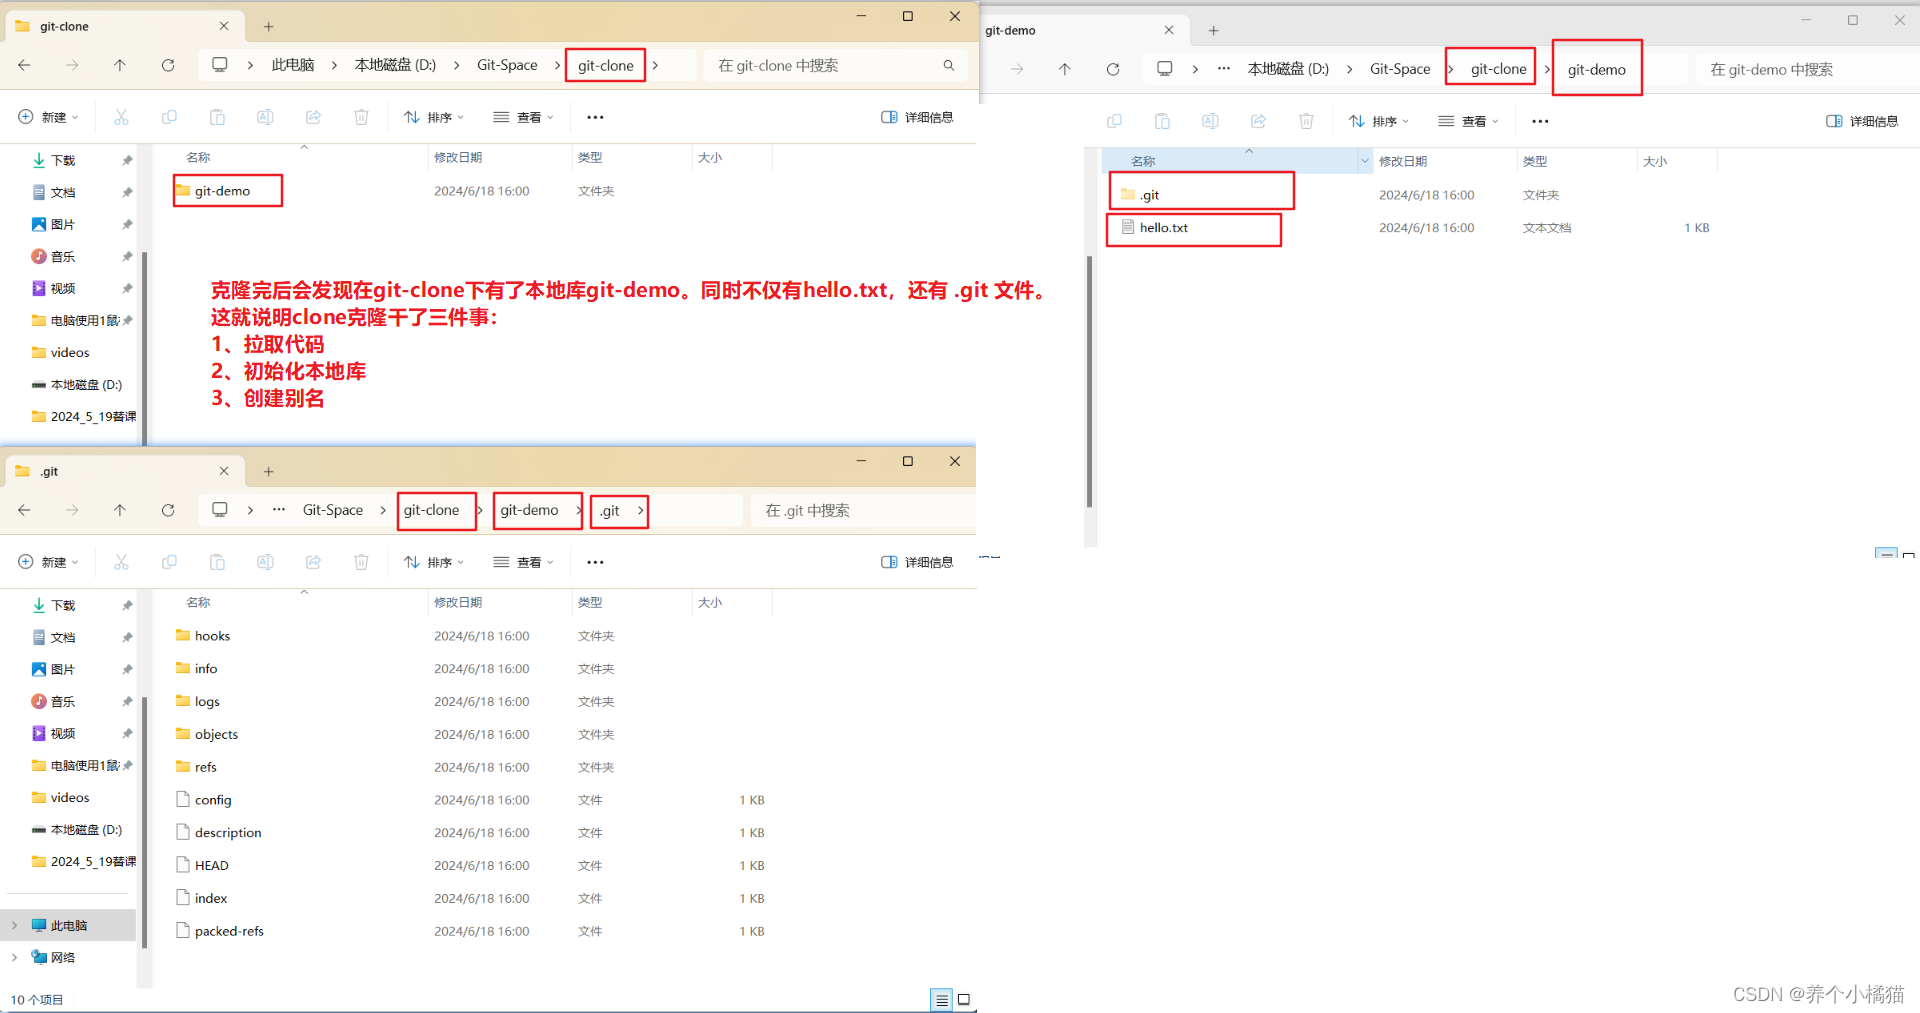Toggle 详细信息 pane in git-demo window

1862,121
